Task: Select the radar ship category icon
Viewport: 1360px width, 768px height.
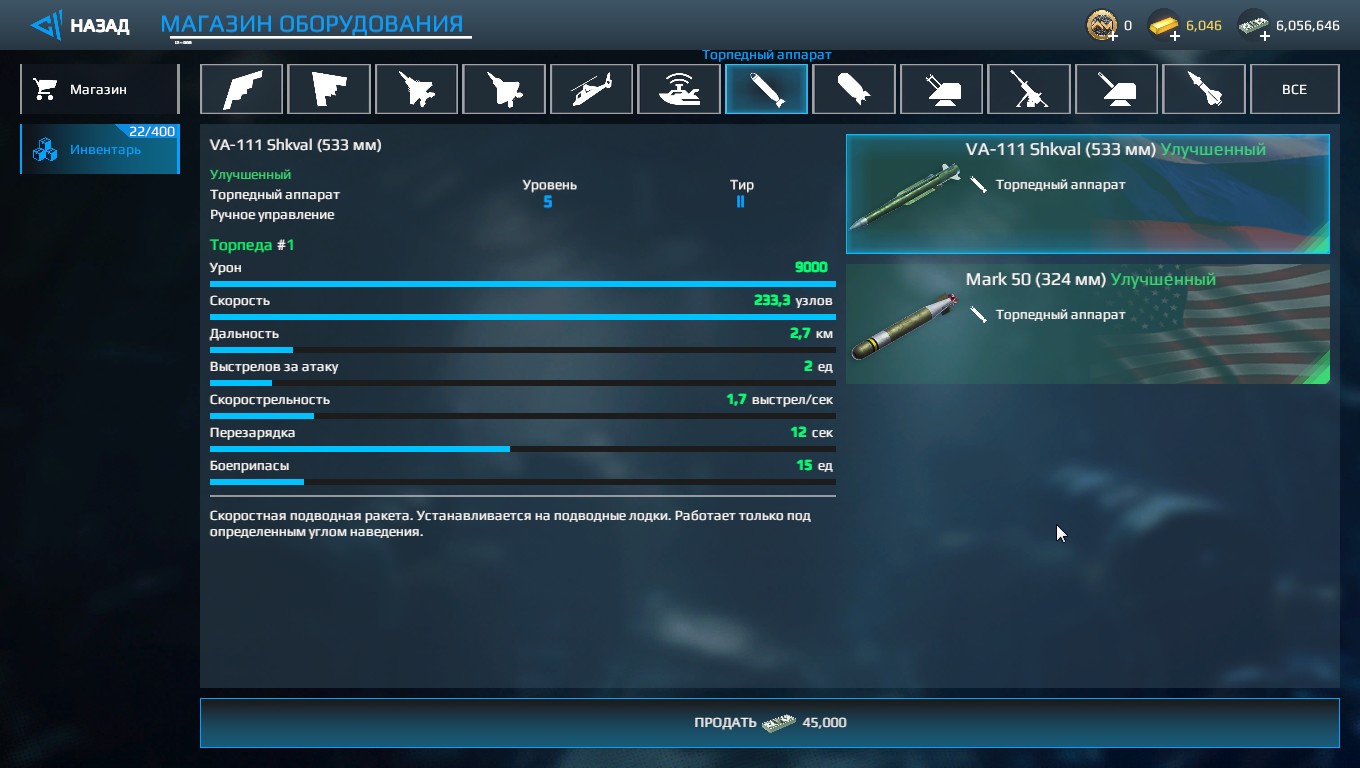Action: pos(679,89)
